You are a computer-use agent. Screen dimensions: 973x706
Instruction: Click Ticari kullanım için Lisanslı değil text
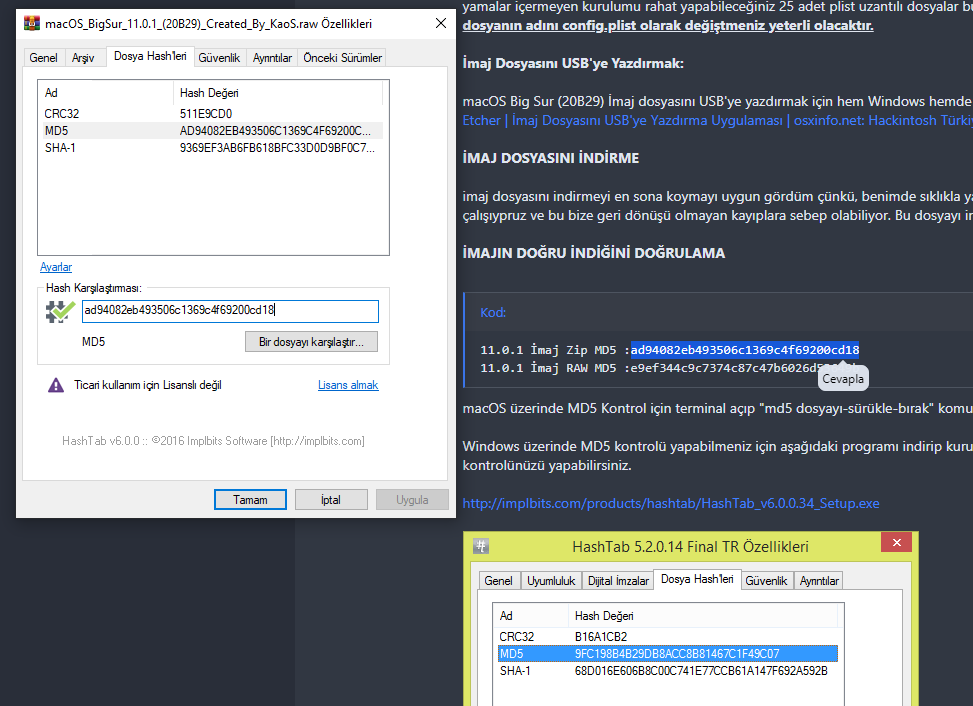click(148, 385)
